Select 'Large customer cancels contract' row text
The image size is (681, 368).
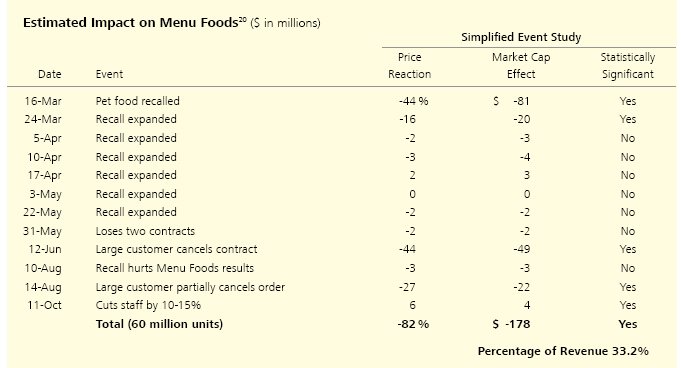click(176, 249)
